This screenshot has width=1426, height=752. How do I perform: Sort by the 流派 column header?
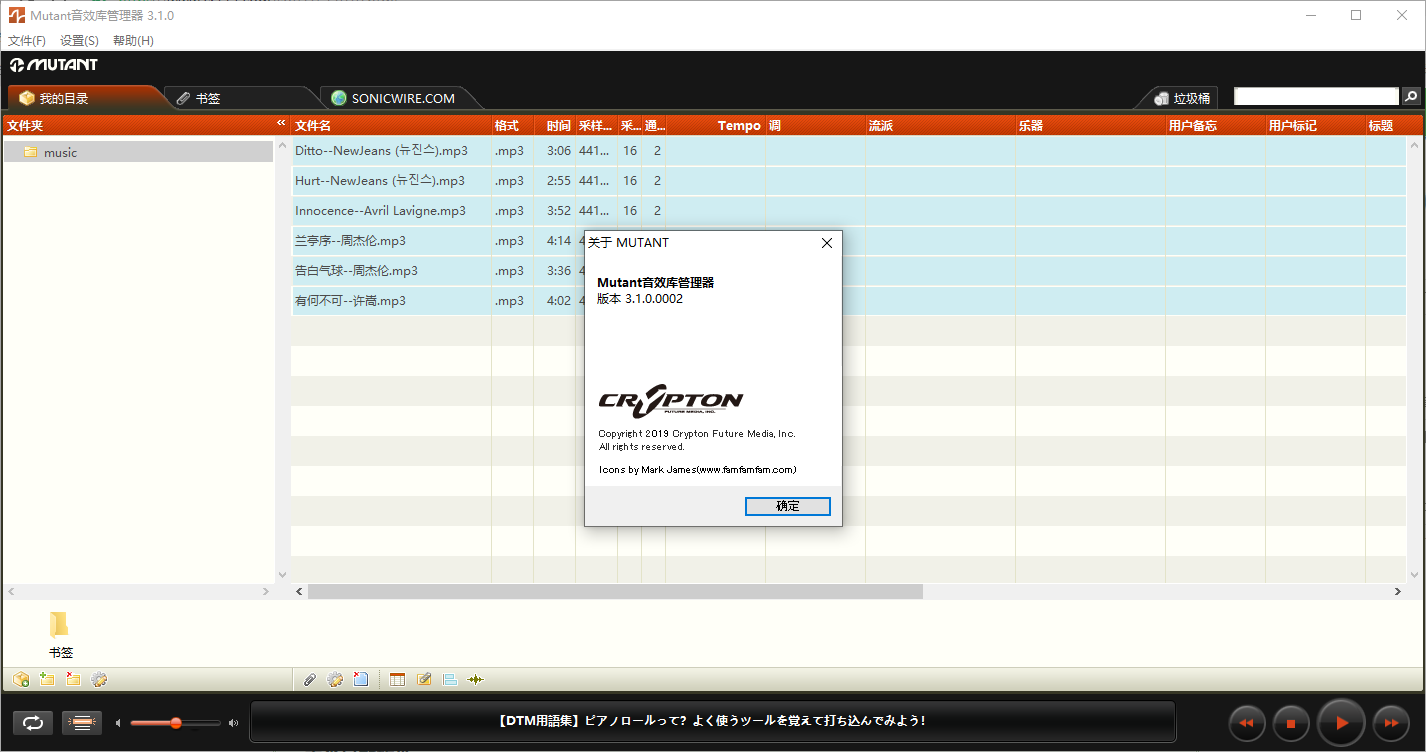click(940, 126)
